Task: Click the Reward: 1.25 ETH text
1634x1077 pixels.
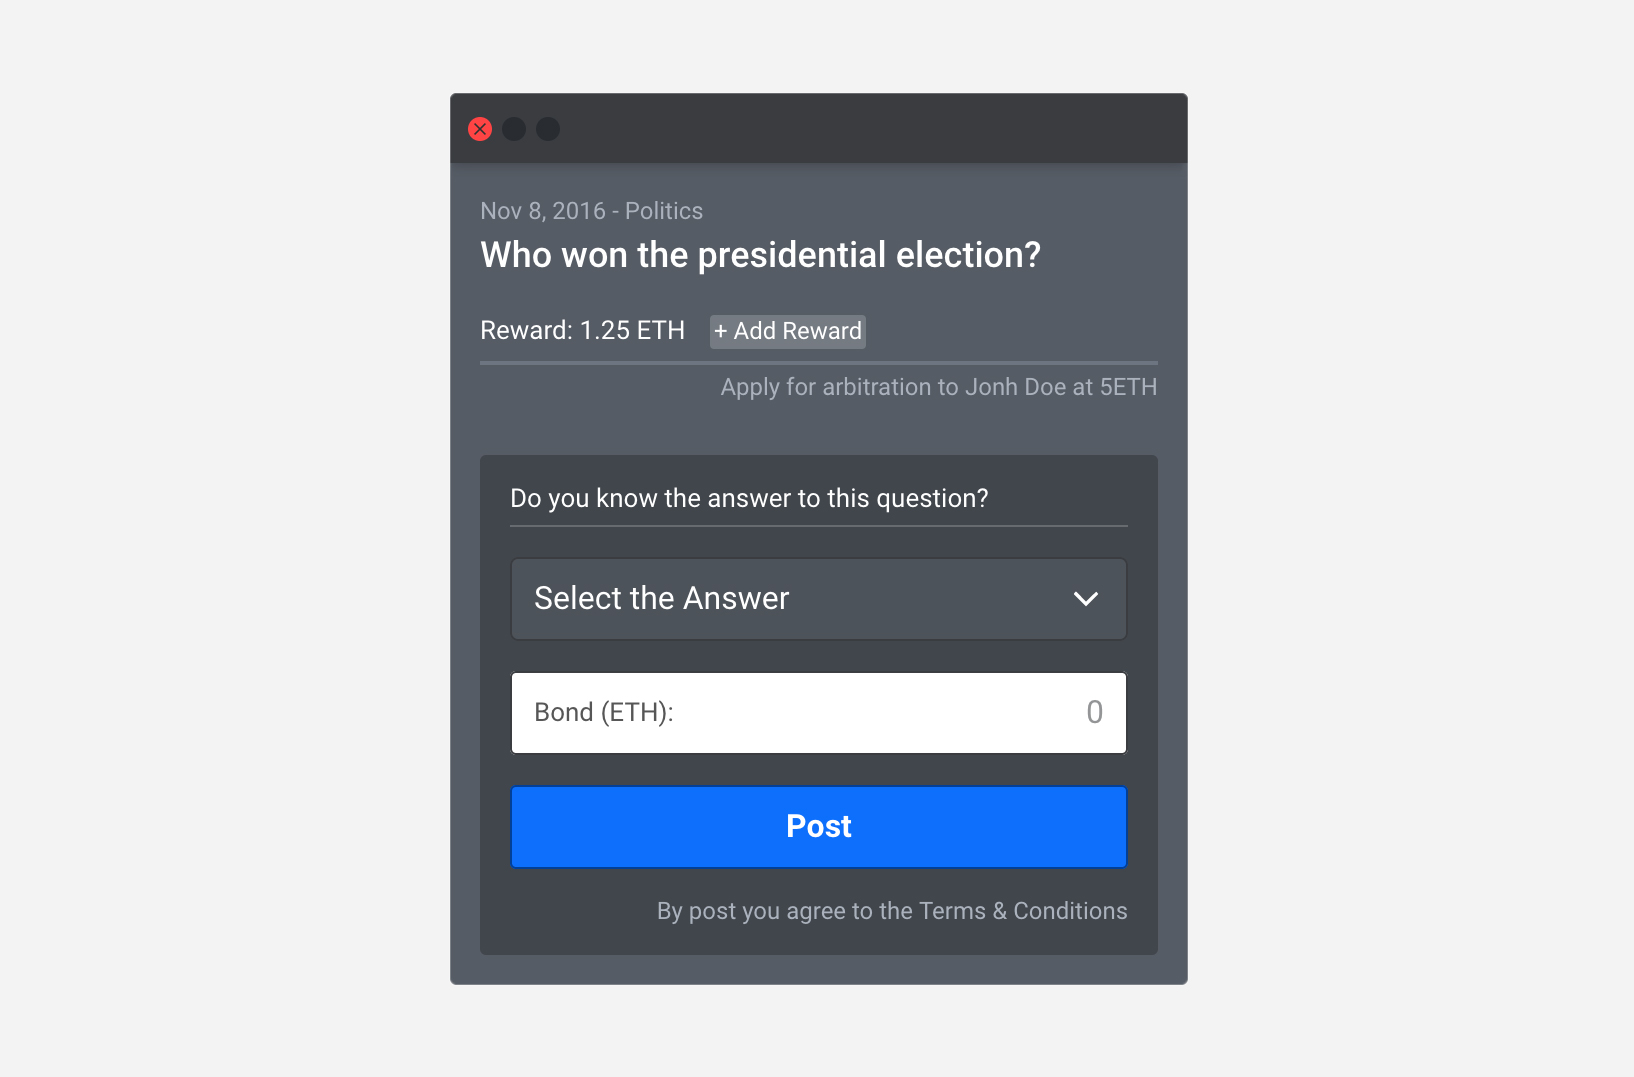Action: click(582, 331)
